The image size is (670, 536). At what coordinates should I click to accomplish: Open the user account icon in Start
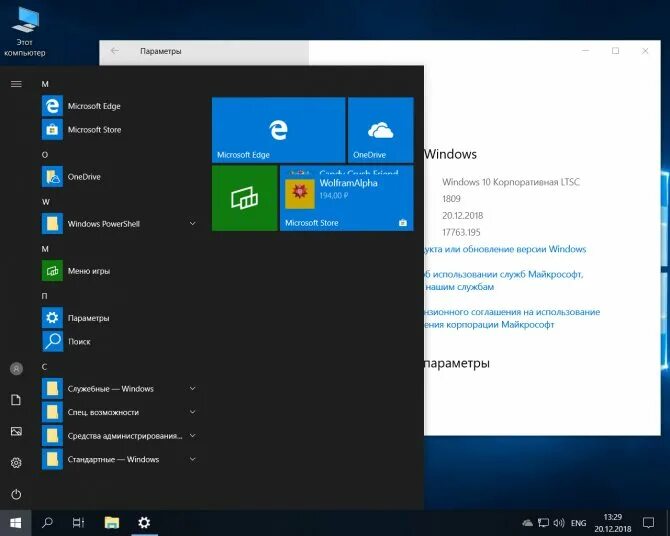click(x=16, y=368)
